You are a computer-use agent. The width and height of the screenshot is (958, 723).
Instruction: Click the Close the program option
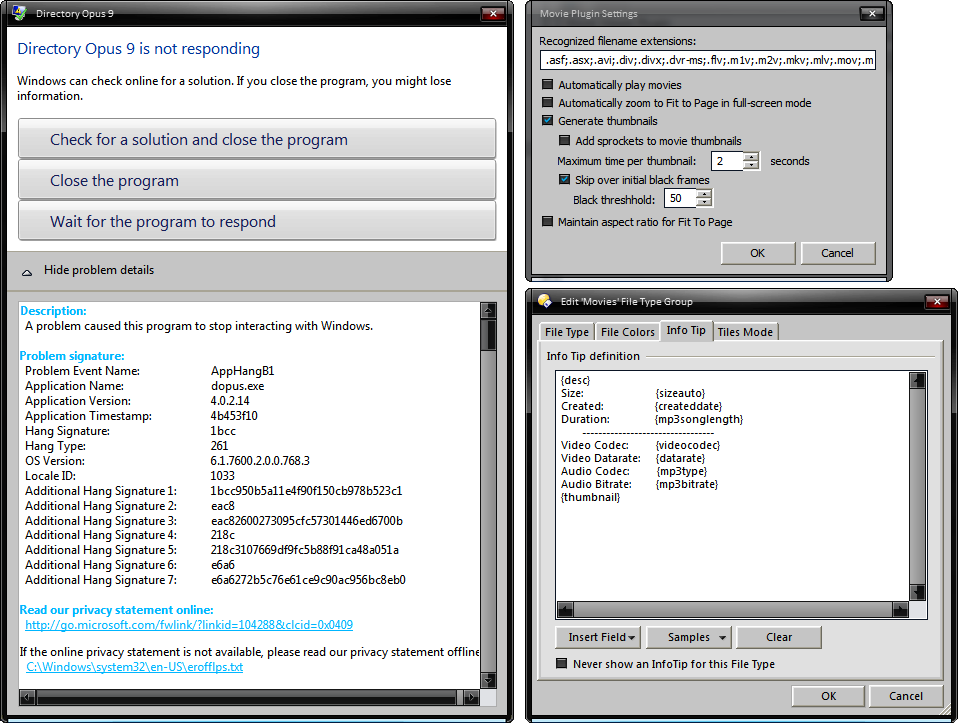[257, 180]
